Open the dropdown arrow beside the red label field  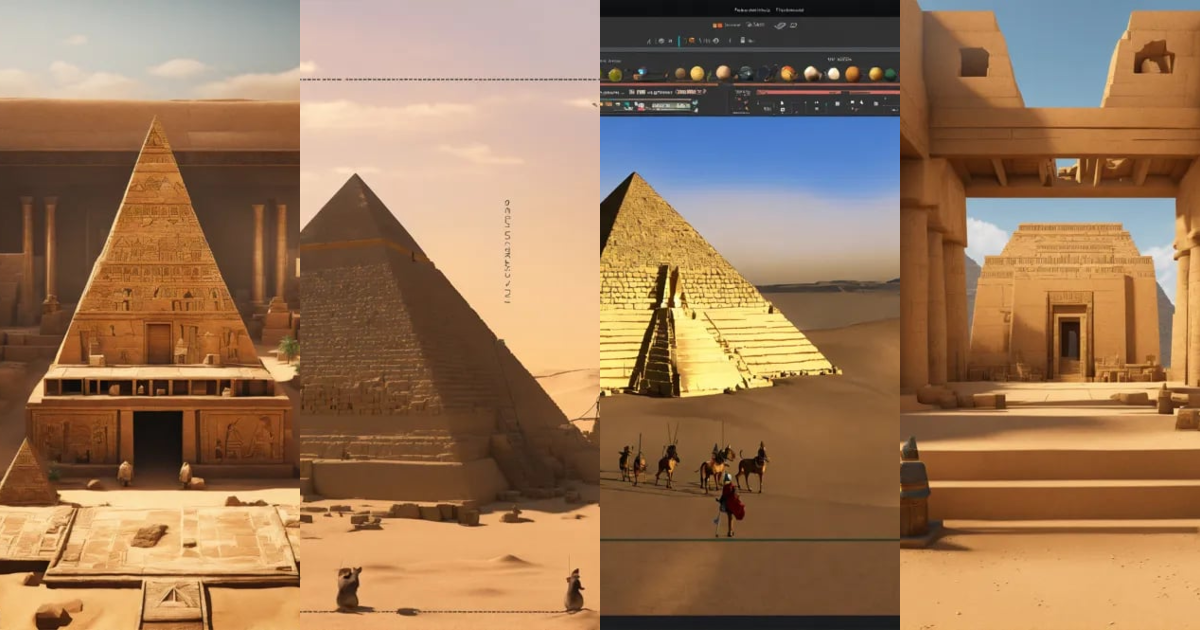click(704, 93)
